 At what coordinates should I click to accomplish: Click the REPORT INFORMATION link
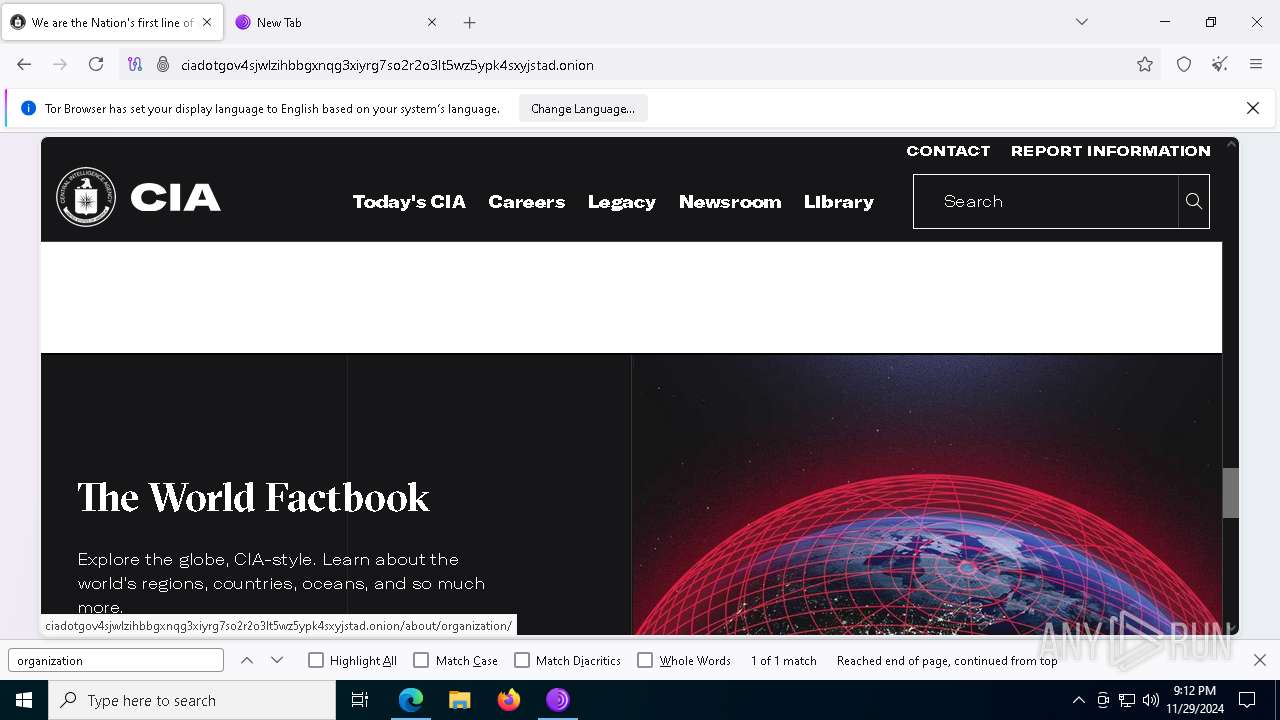(1111, 151)
